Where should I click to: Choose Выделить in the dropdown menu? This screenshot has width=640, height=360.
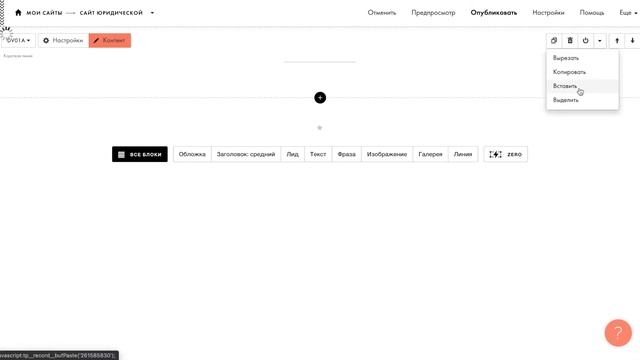582,100
